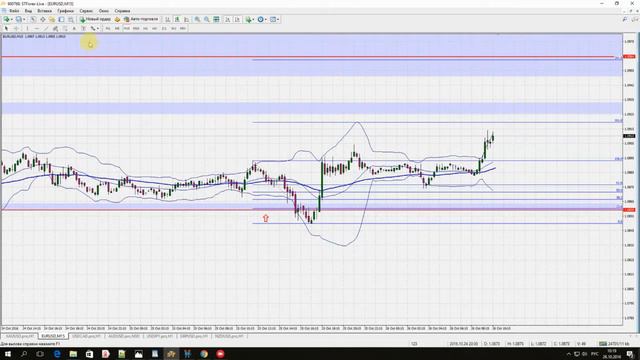Image resolution: width=640 pixels, height=360 pixels.
Task: Show the Navigator panel
Action: 52,19
